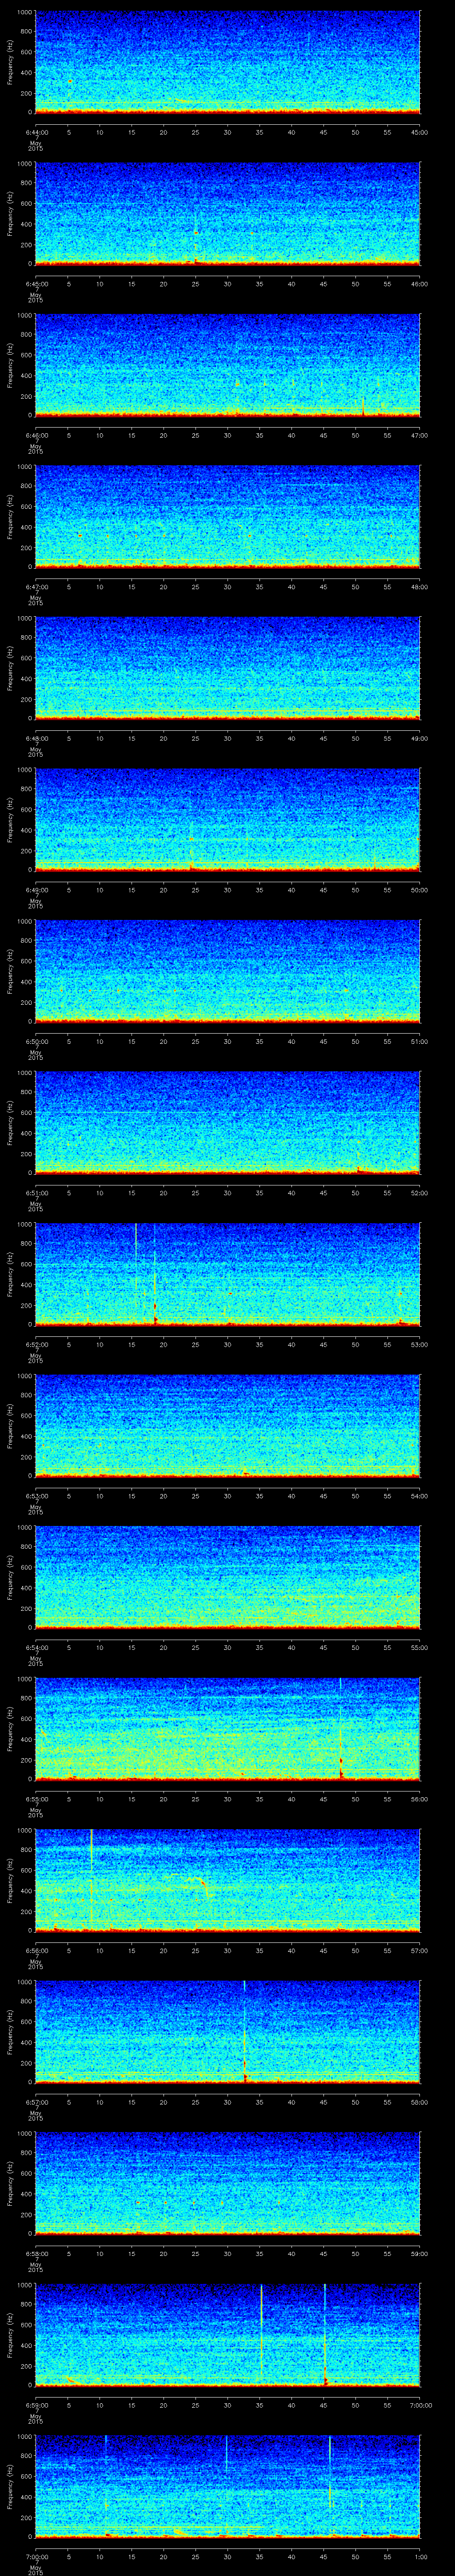The image size is (455, 2576).
Task: Choose the spectrogram panel starting at 6:55:00
Action: [227, 1728]
